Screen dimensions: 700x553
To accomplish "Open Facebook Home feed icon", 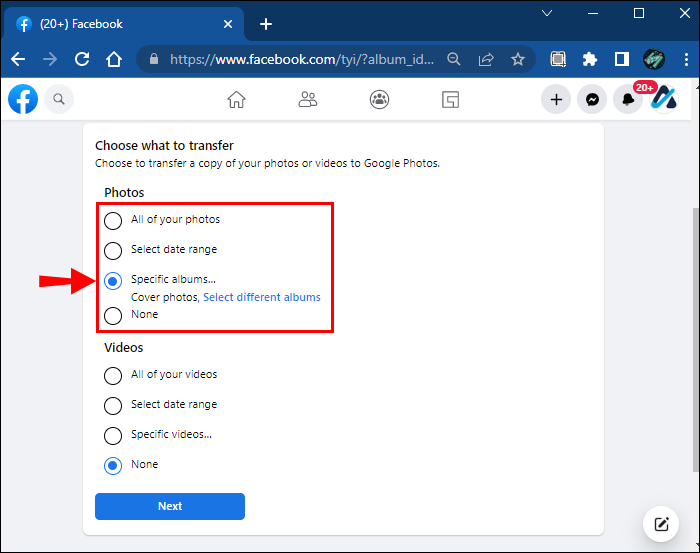I will tap(236, 99).
